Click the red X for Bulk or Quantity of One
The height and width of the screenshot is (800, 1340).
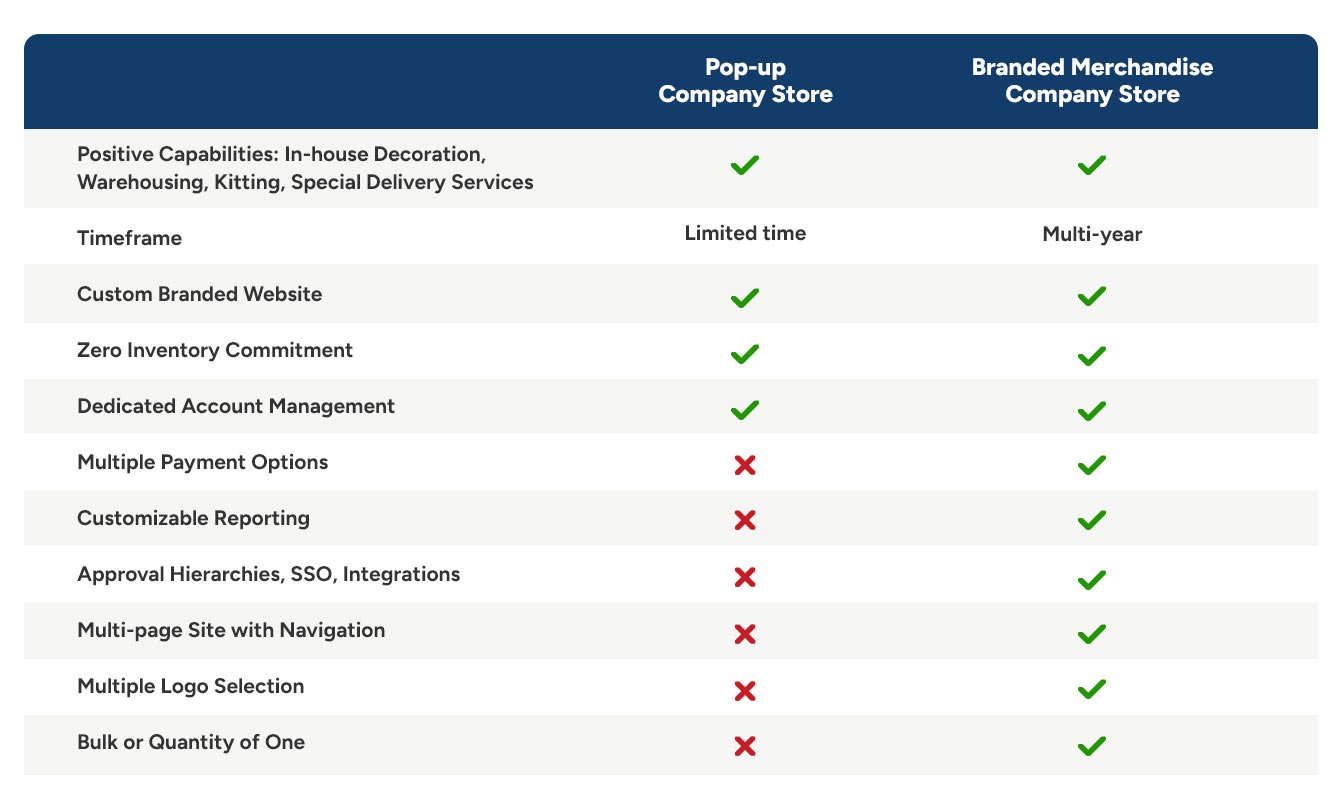pos(745,746)
